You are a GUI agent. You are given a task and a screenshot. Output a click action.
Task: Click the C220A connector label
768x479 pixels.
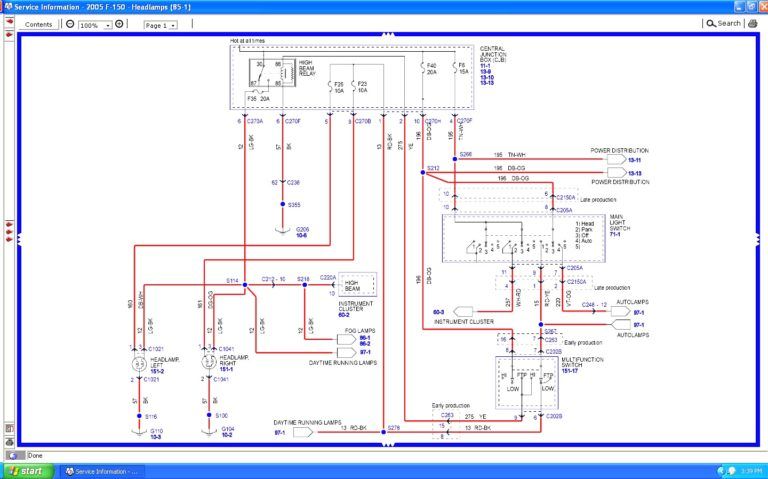[x=328, y=278]
